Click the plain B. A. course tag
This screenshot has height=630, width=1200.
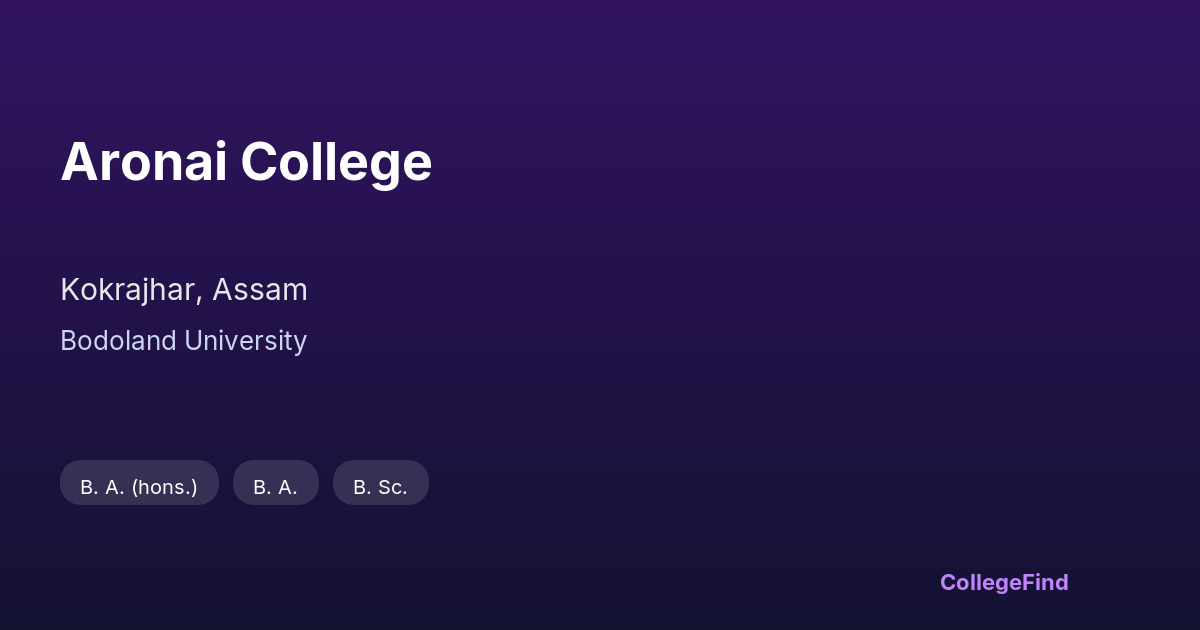click(275, 487)
